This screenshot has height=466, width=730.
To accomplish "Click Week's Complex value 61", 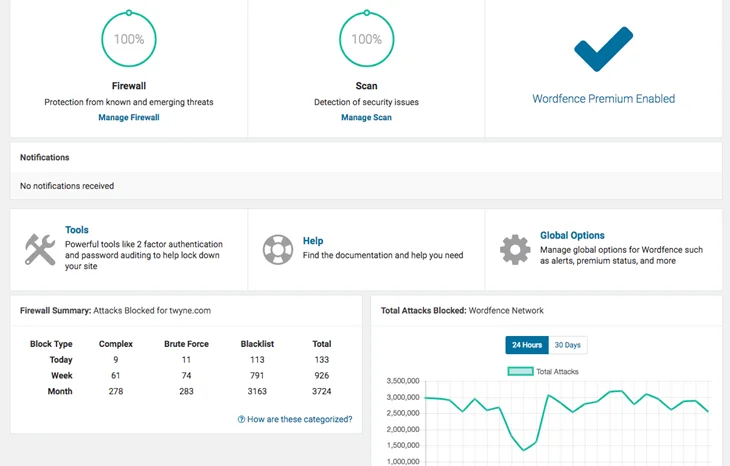I will tap(116, 375).
